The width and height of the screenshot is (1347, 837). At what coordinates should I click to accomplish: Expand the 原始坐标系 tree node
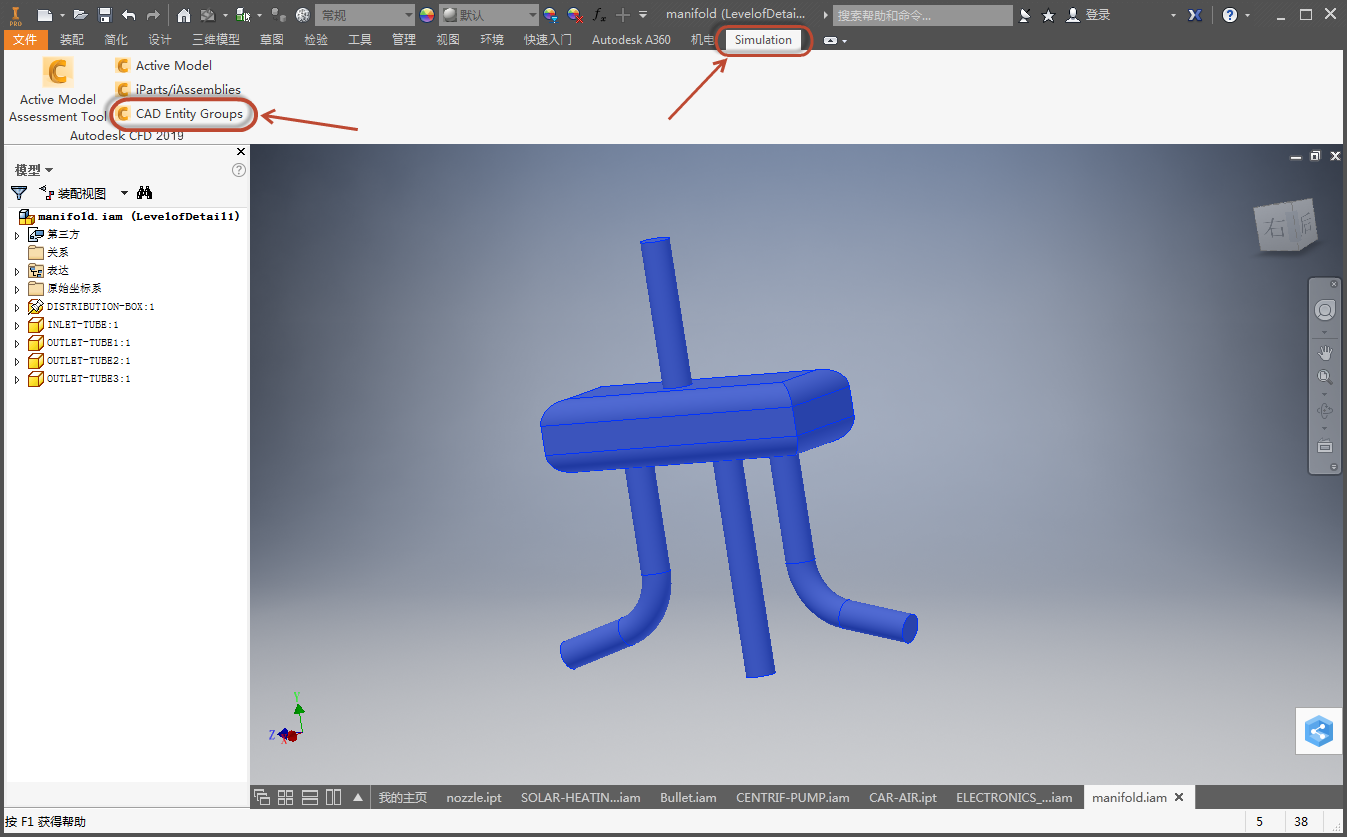pos(16,289)
